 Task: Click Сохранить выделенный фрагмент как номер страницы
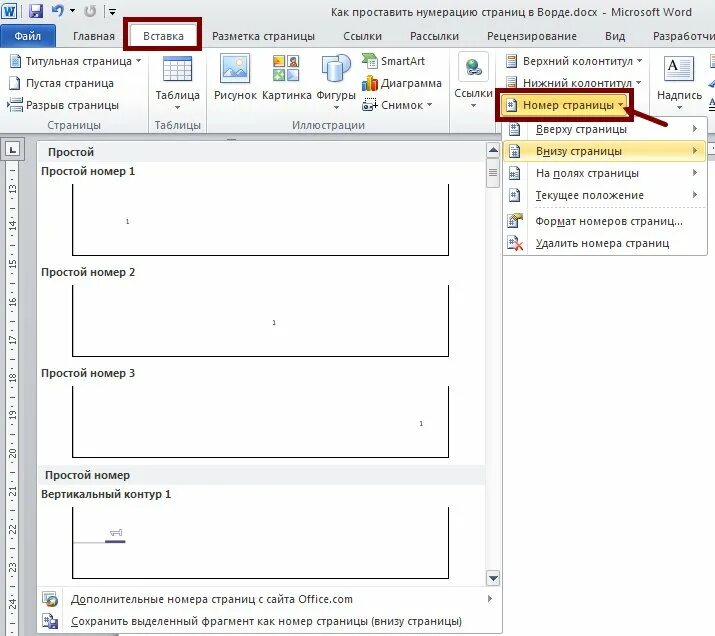pyautogui.click(x=269, y=621)
